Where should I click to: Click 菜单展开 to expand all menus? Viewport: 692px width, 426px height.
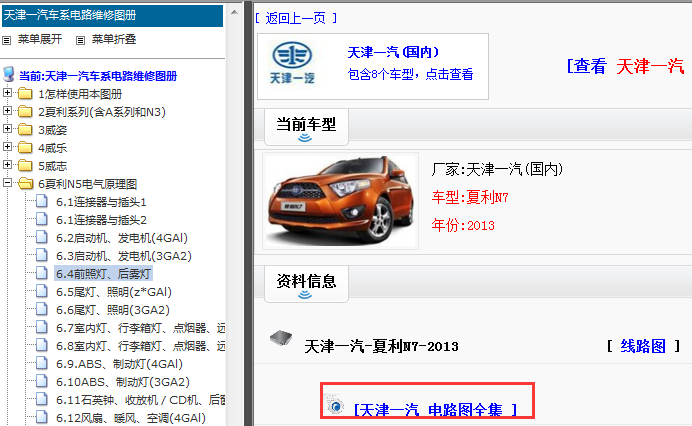pyautogui.click(x=40, y=39)
